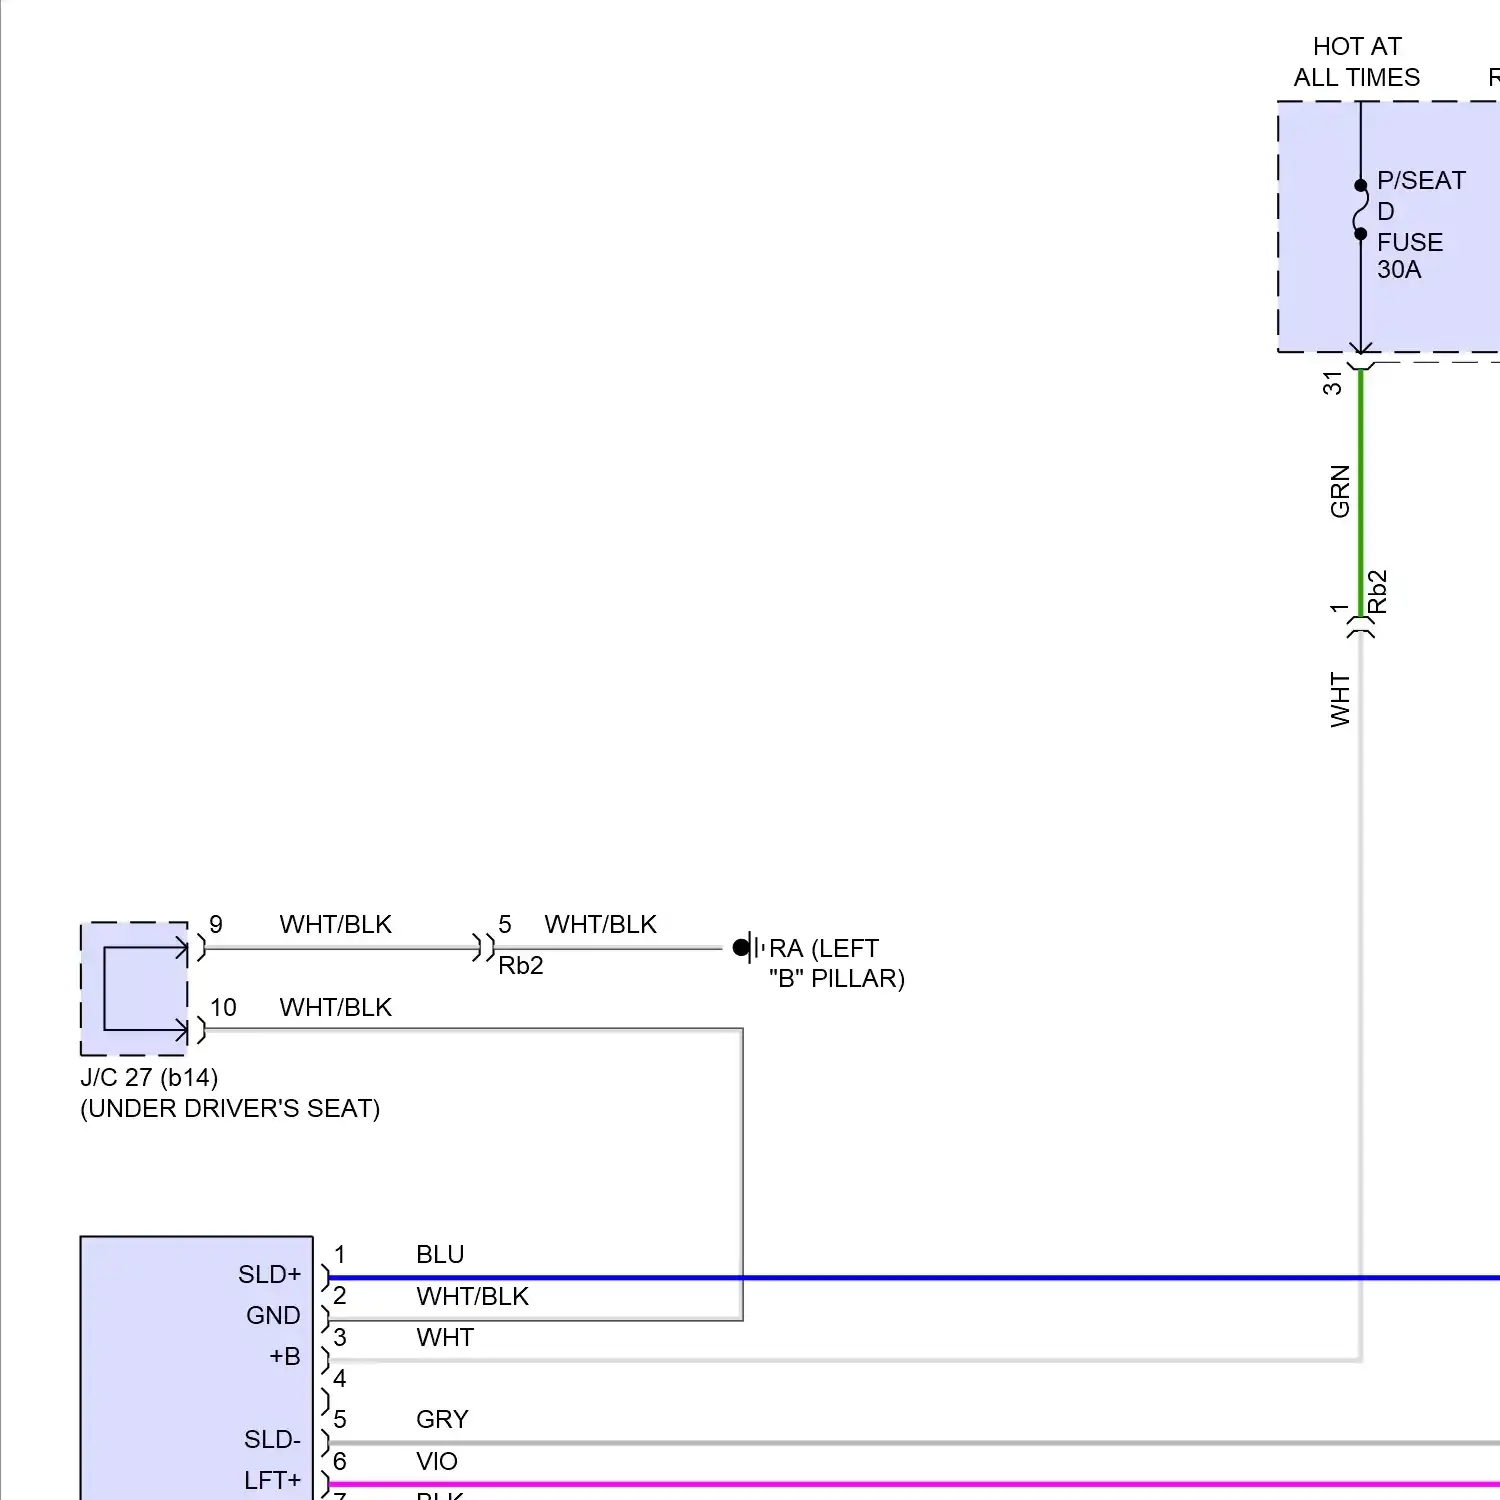This screenshot has width=1500, height=1500.
Task: Select the 'RA (LEFT "B" PILLAR)' label
Action: [x=837, y=963]
